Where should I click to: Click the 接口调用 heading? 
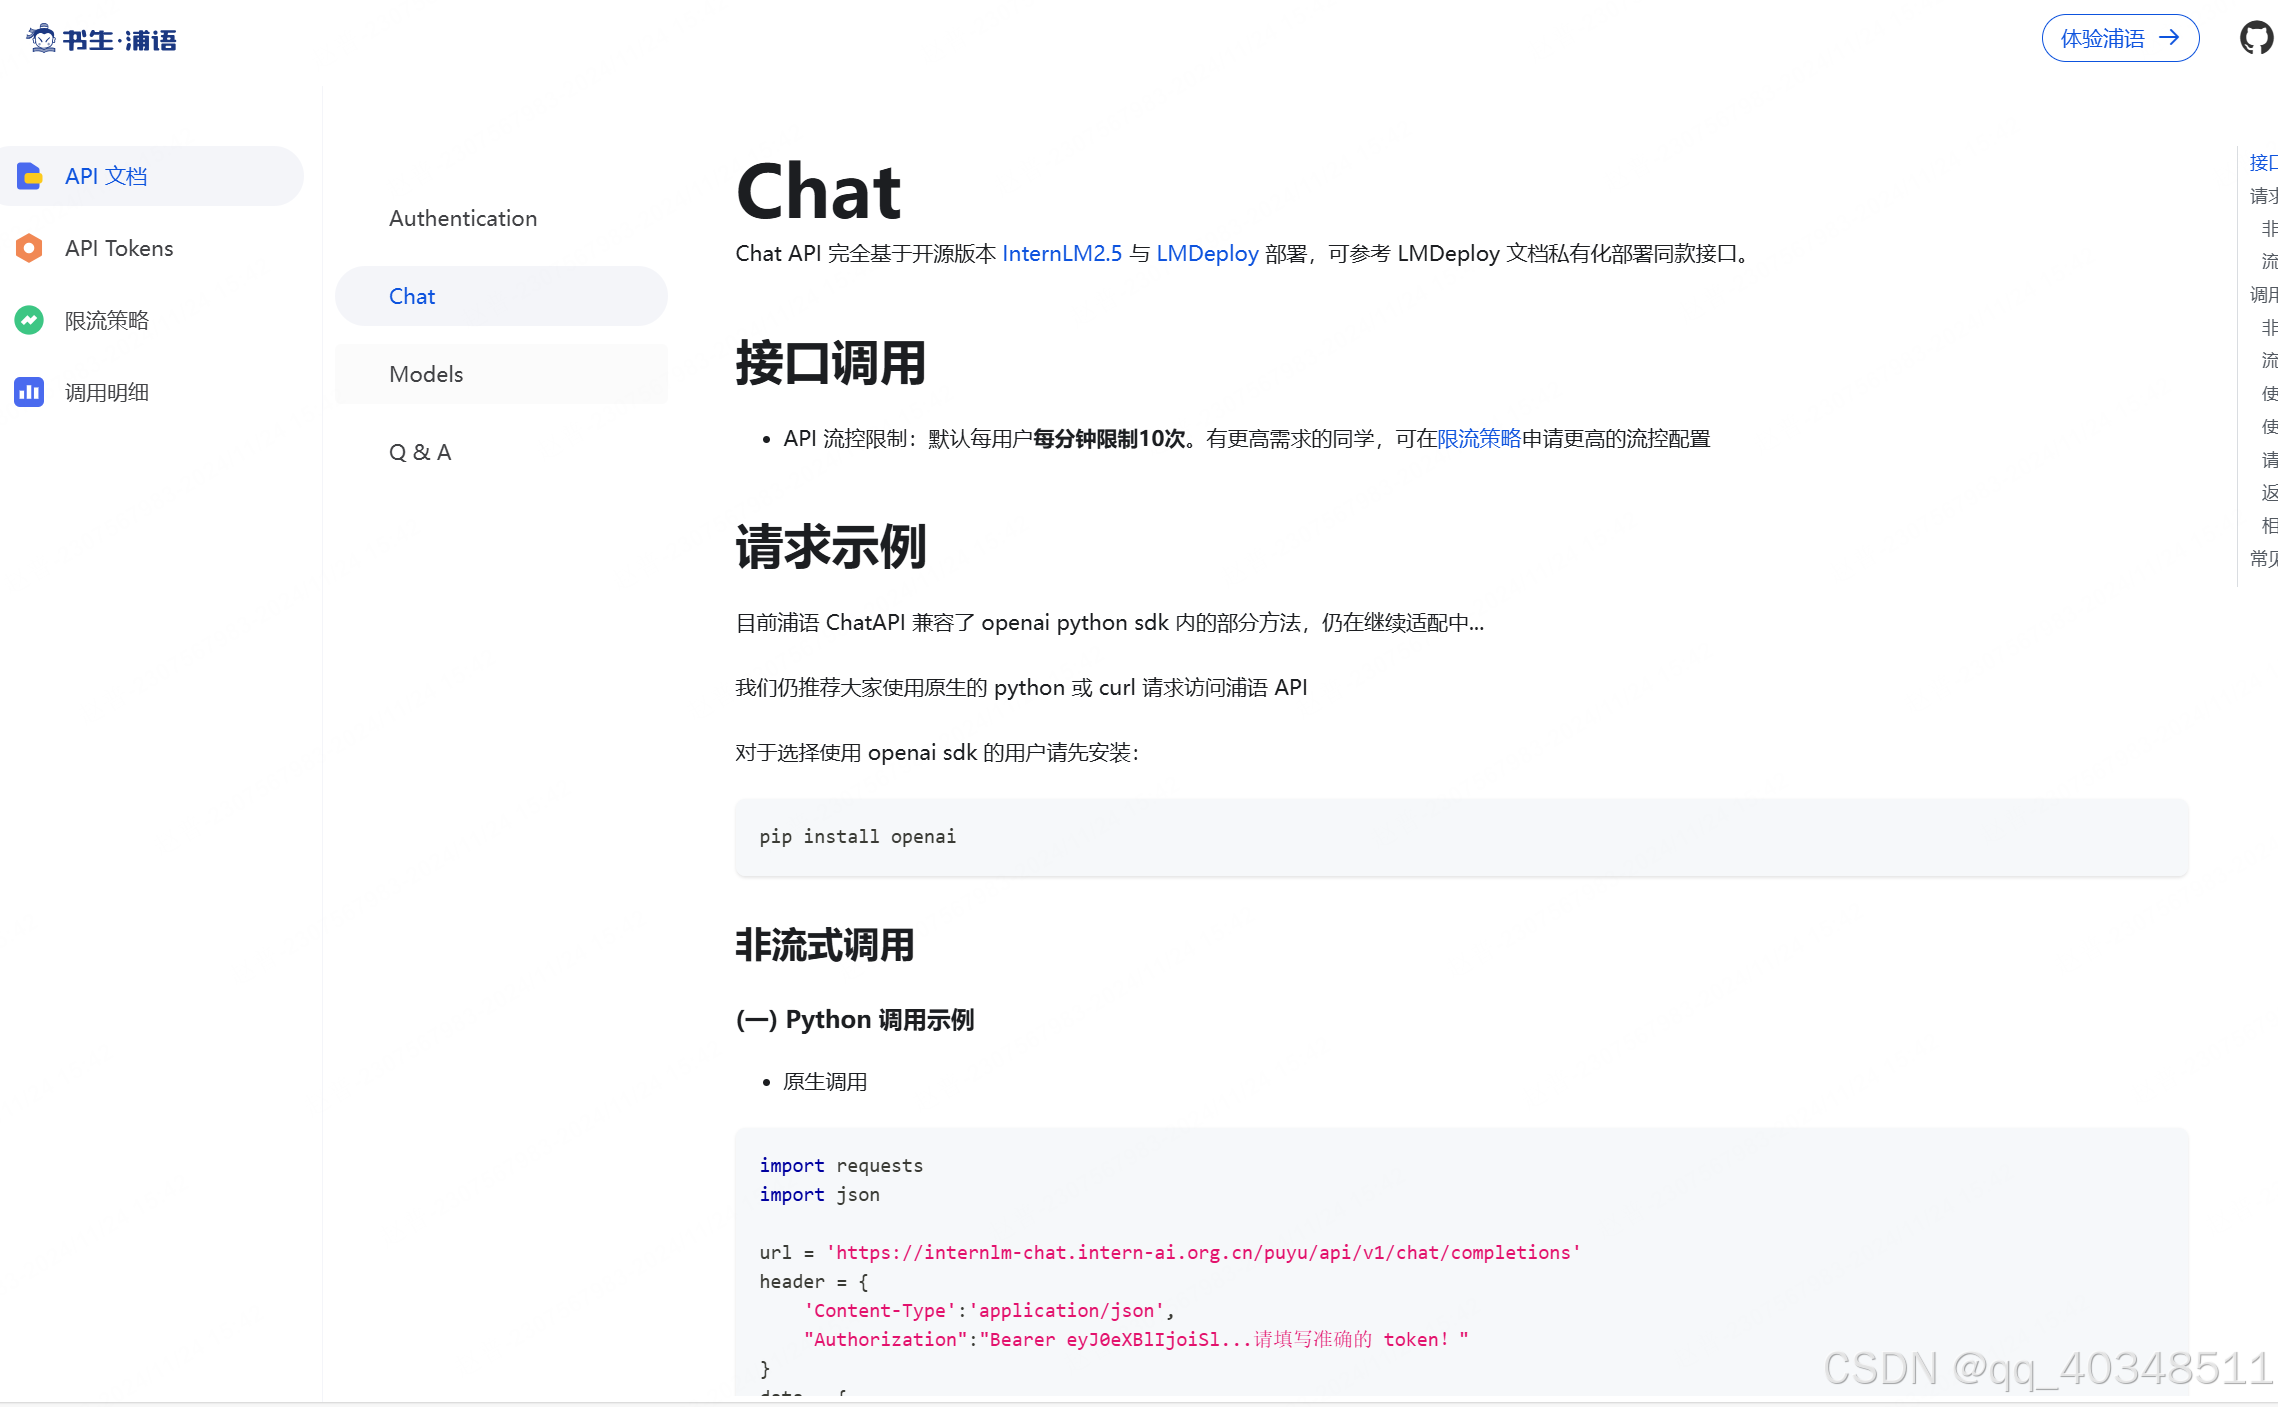pyautogui.click(x=830, y=363)
